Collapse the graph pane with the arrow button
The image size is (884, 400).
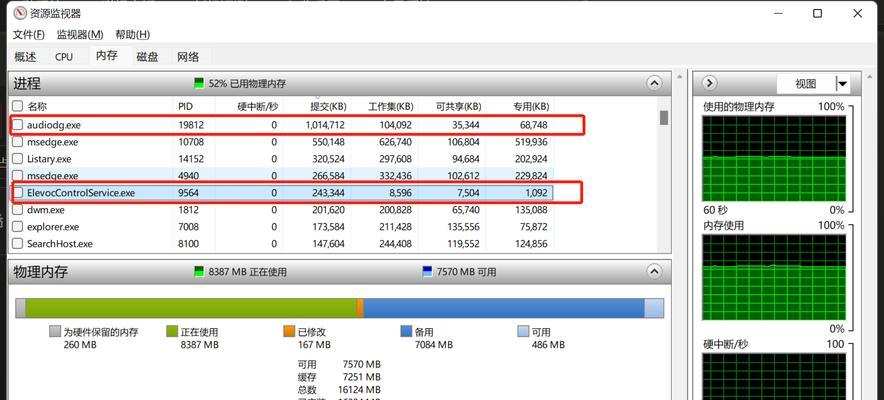pos(710,83)
